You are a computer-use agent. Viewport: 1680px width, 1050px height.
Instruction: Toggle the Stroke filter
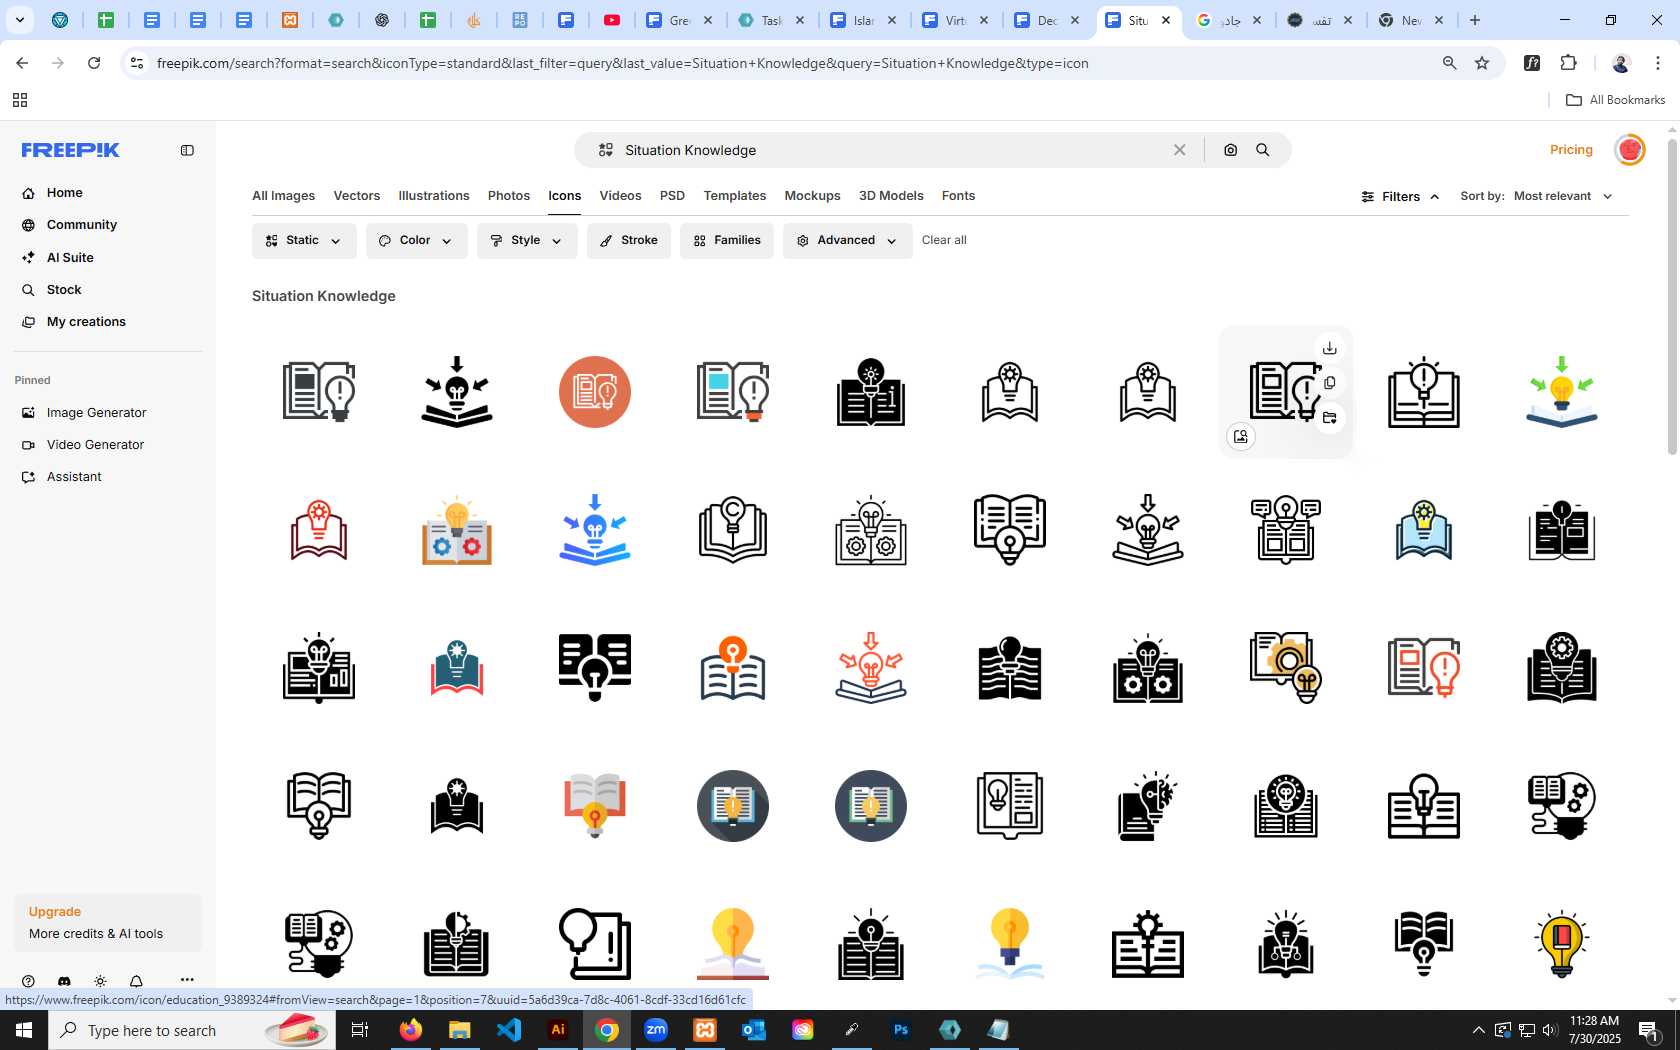click(x=629, y=241)
